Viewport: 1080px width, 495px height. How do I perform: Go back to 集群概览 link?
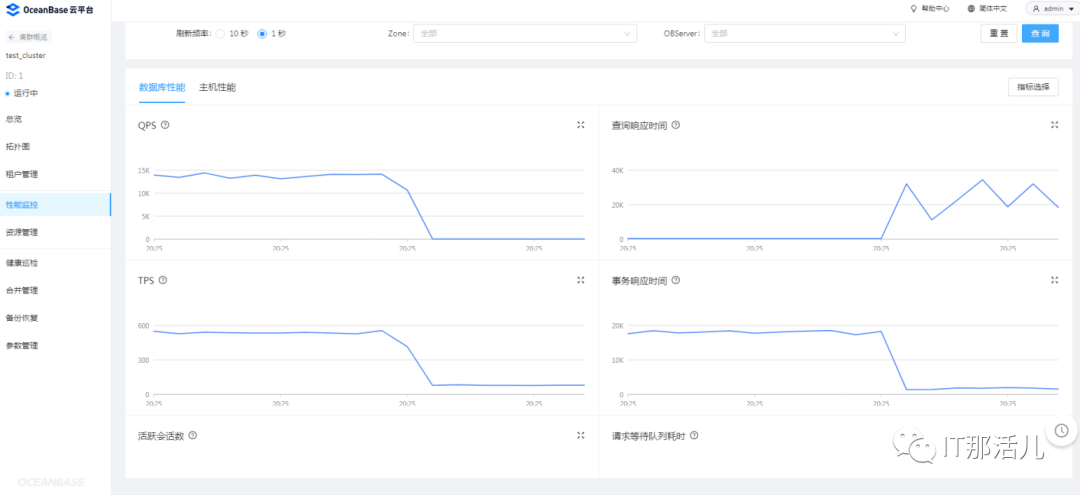click(x=28, y=37)
